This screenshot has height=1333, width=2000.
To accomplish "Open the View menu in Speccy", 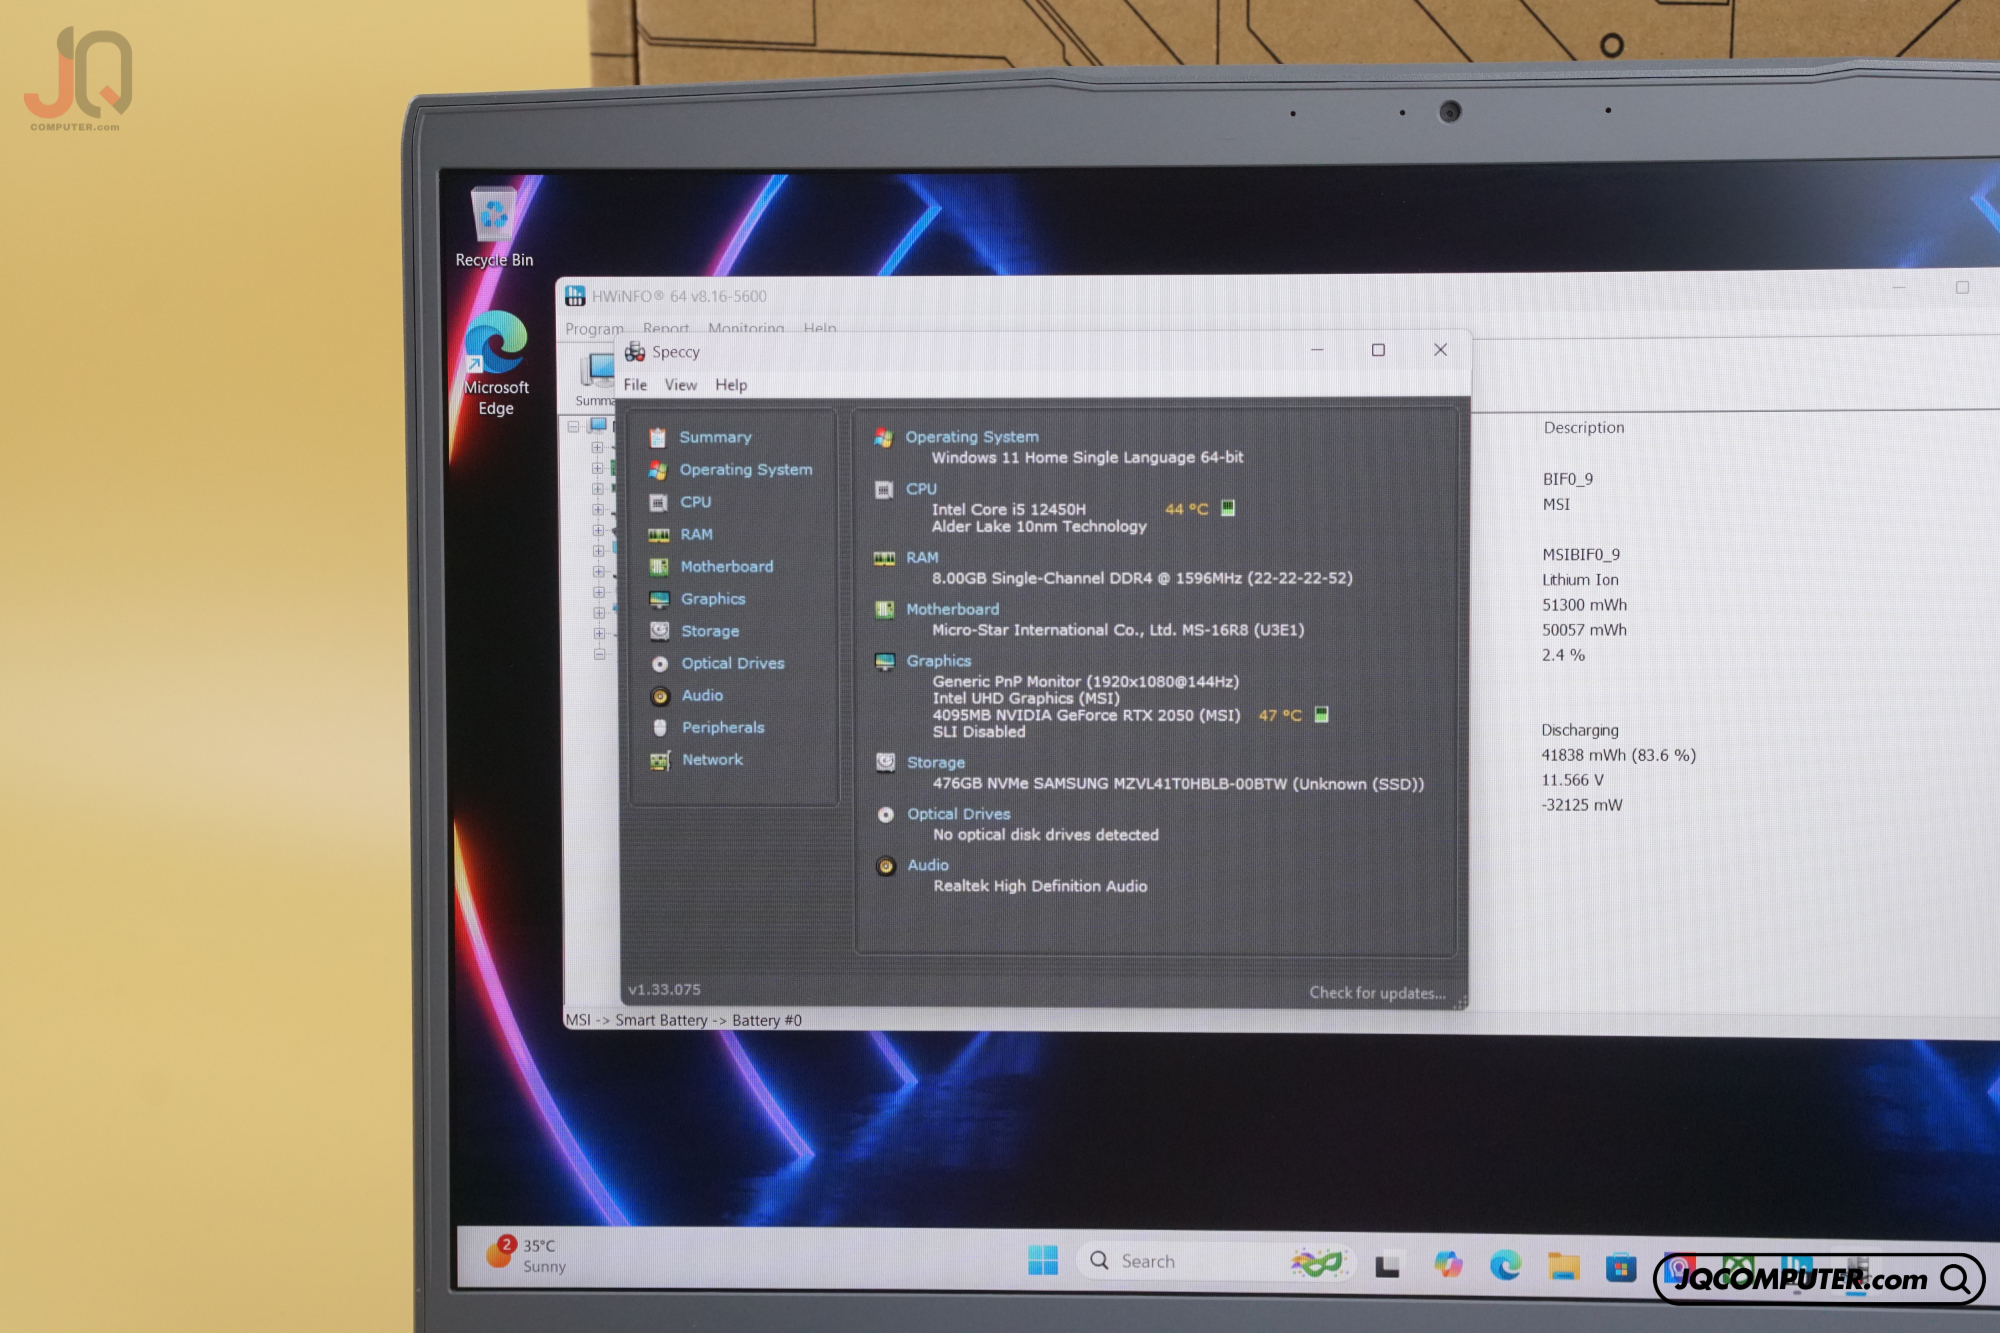I will [681, 385].
